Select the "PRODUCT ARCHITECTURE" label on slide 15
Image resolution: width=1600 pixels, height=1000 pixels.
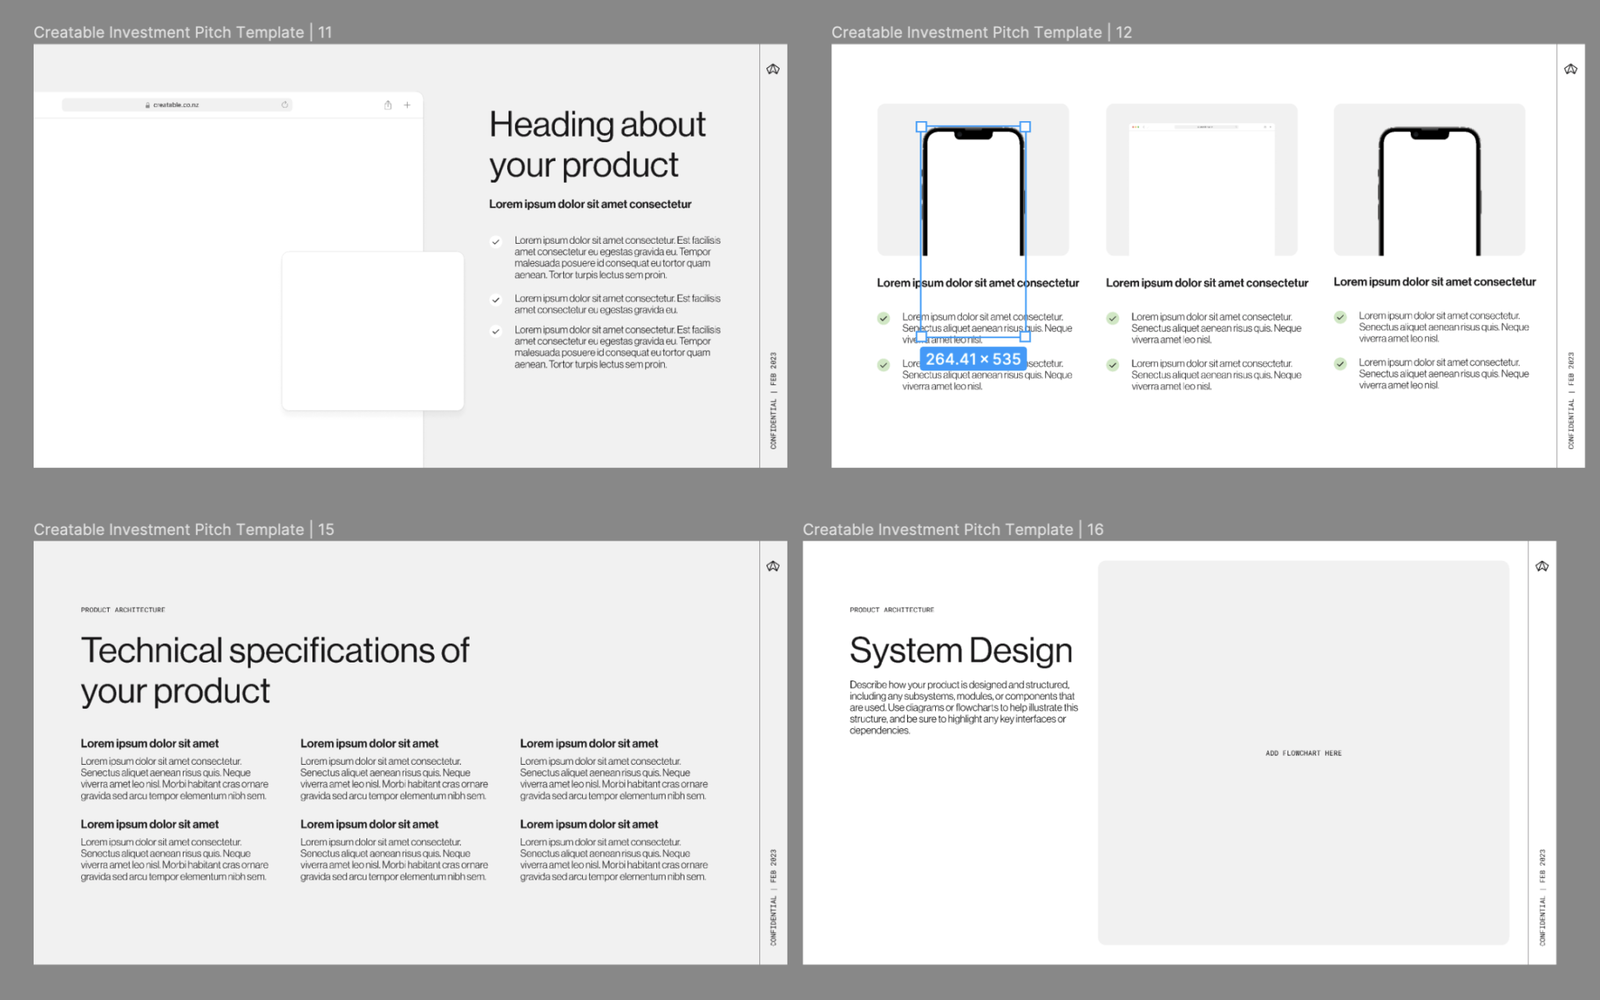tap(123, 610)
